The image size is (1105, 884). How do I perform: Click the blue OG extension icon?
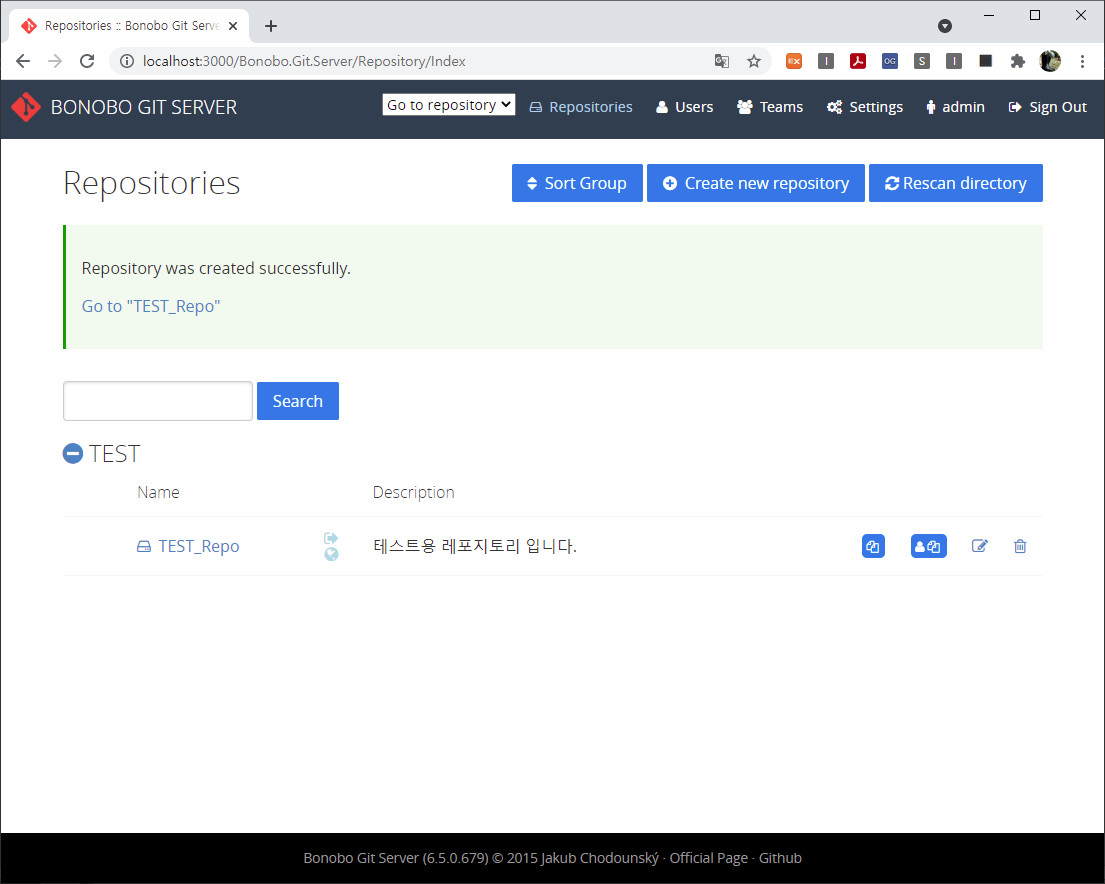pos(890,61)
